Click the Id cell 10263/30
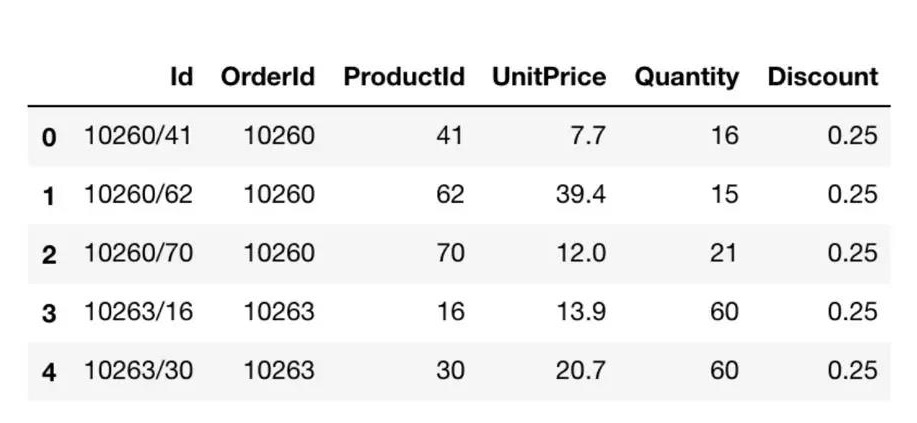917x423 pixels. (x=139, y=370)
